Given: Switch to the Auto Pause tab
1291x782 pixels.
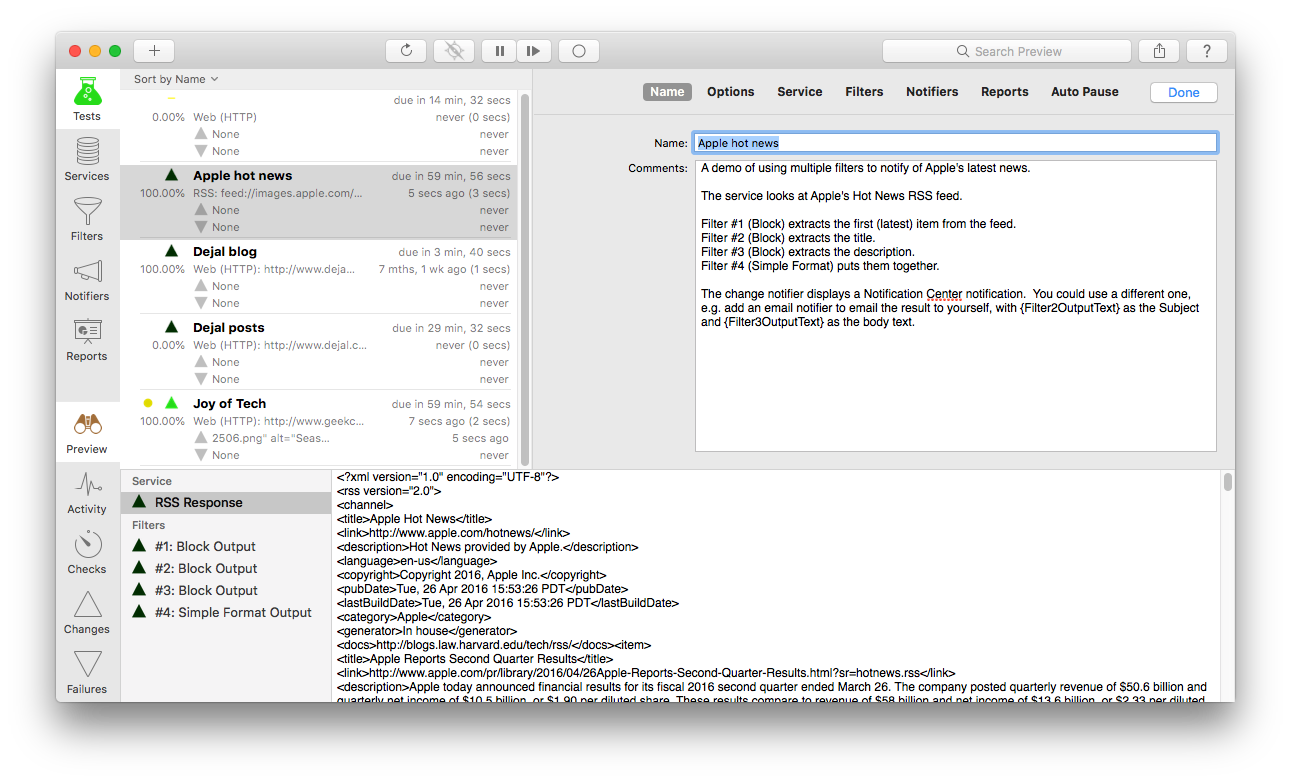Looking at the screenshot, I should point(1085,92).
